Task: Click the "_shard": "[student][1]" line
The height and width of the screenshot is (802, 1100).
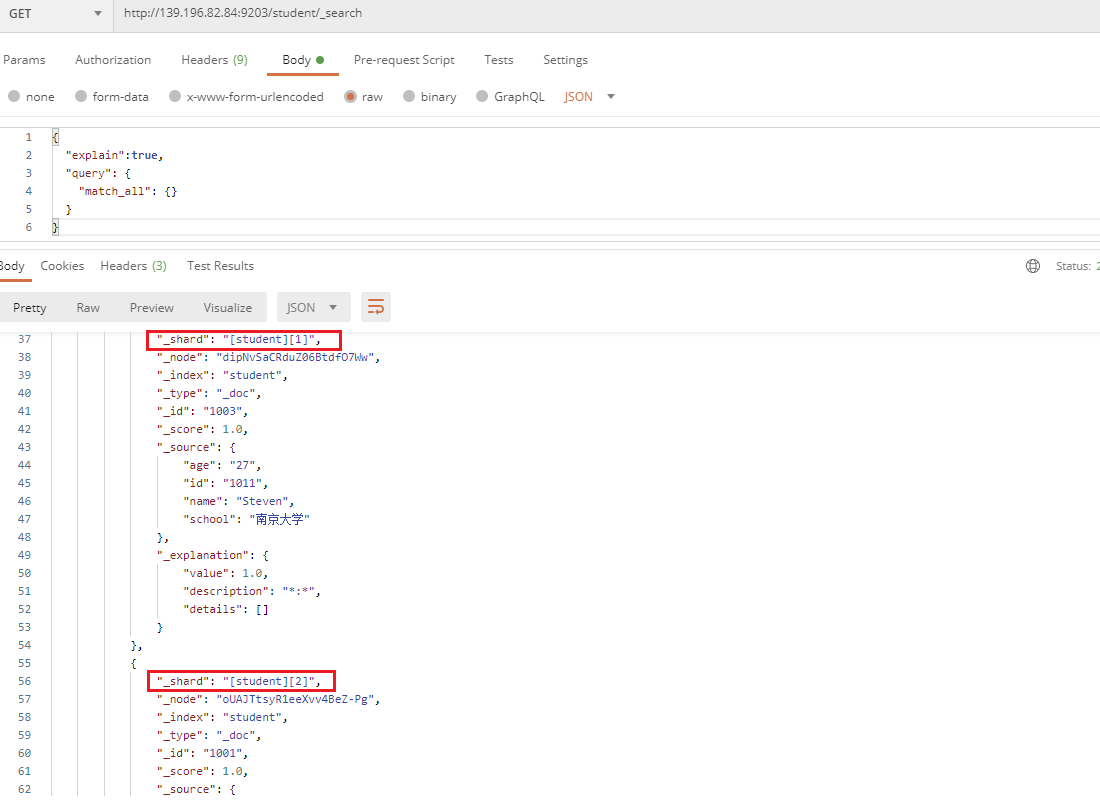Action: (x=239, y=340)
